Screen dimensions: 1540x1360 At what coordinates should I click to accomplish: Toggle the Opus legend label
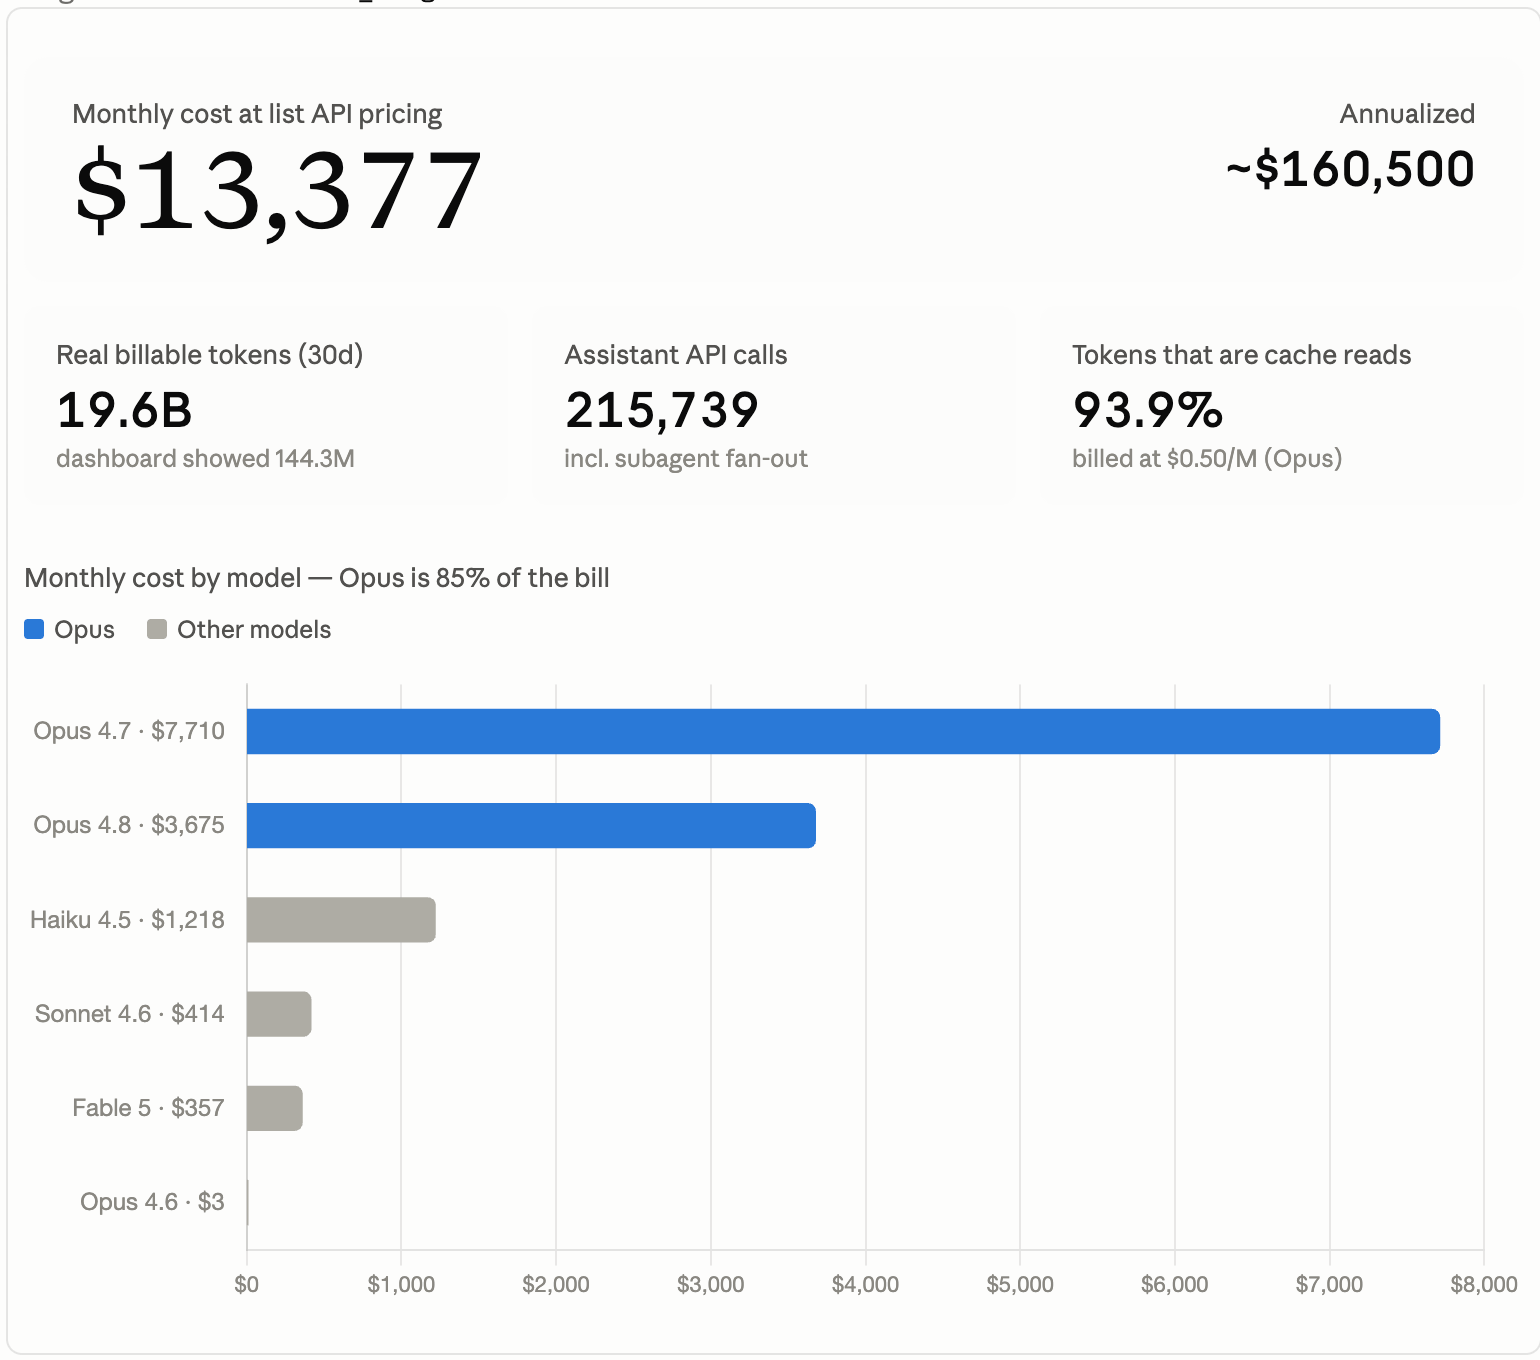(84, 629)
